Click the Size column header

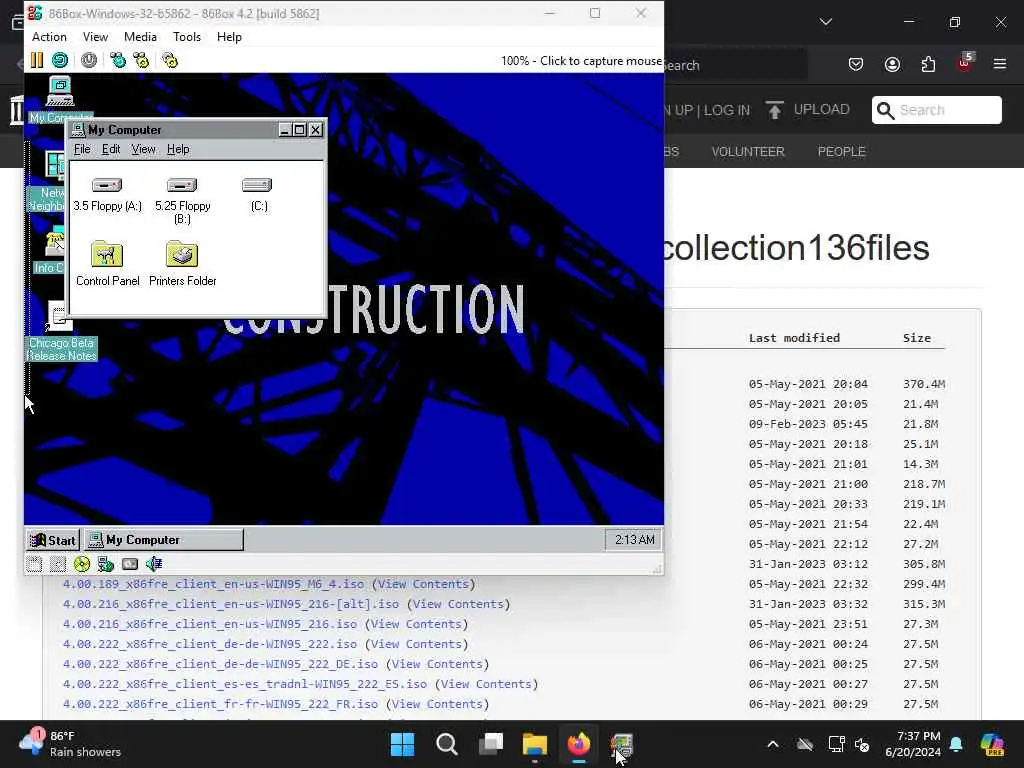point(917,338)
